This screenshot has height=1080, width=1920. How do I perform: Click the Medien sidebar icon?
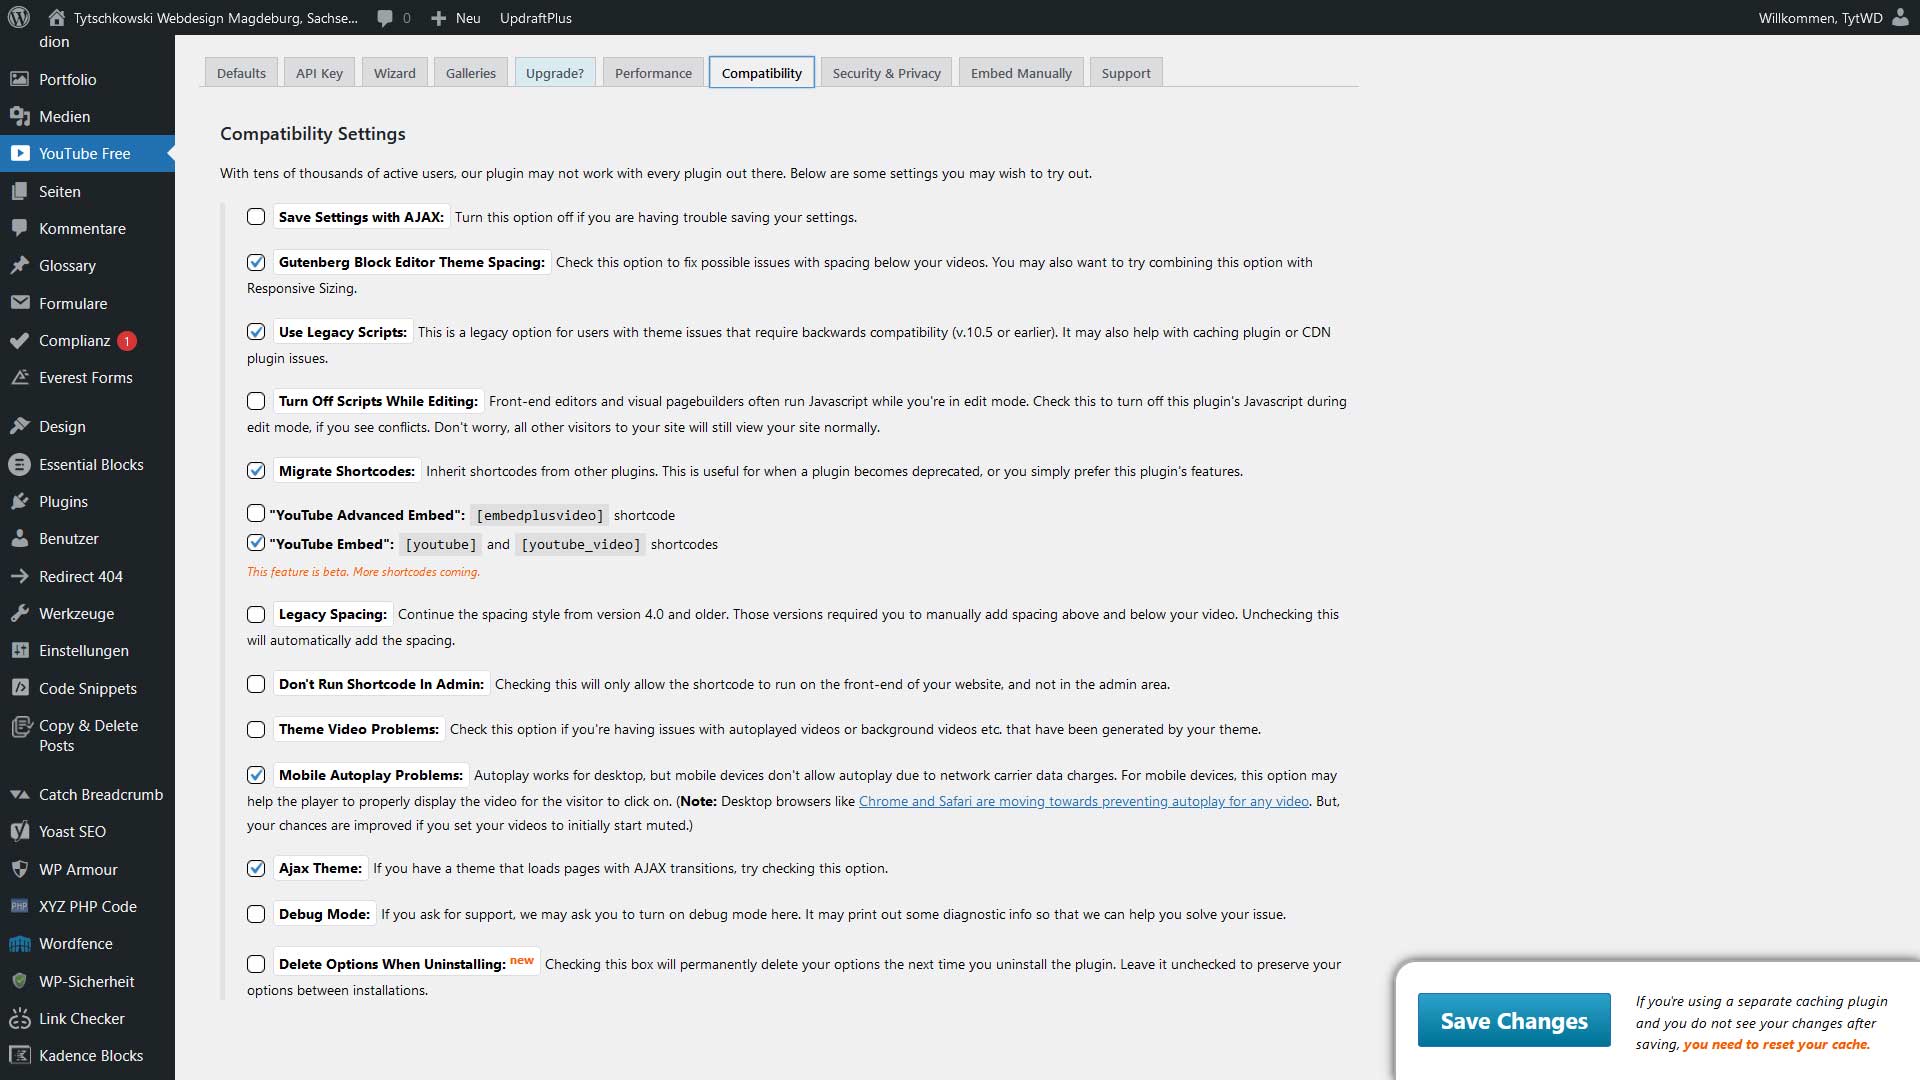pos(19,116)
